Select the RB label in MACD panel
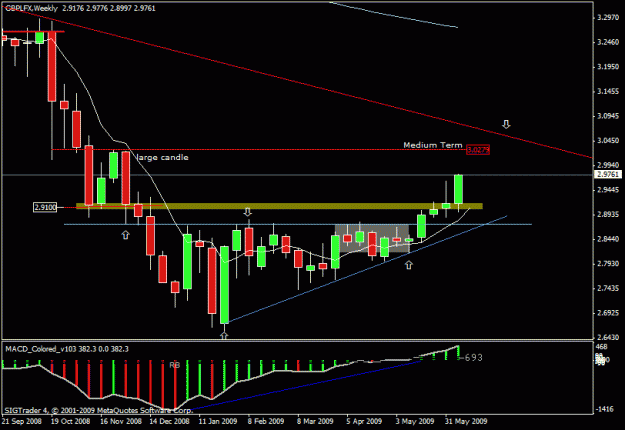Screen dimensions: 625x430 pyautogui.click(x=175, y=365)
